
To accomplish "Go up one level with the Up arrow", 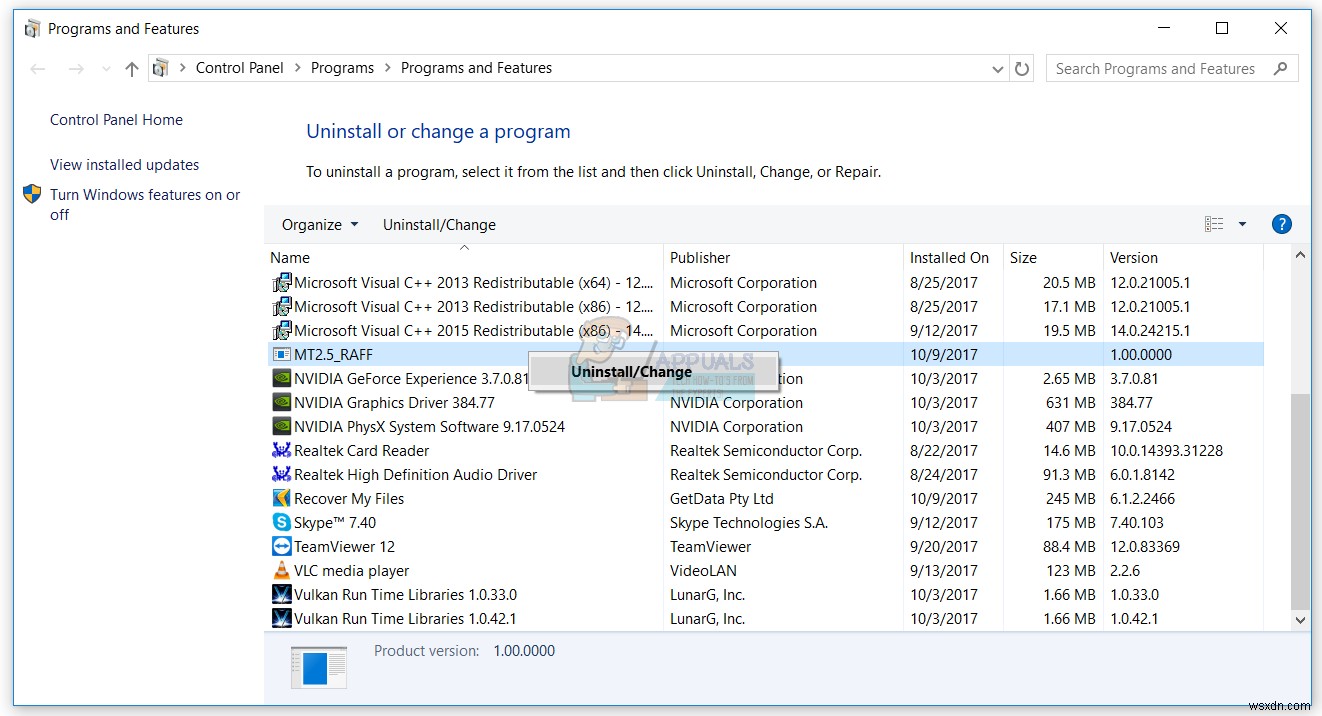I will 131,69.
